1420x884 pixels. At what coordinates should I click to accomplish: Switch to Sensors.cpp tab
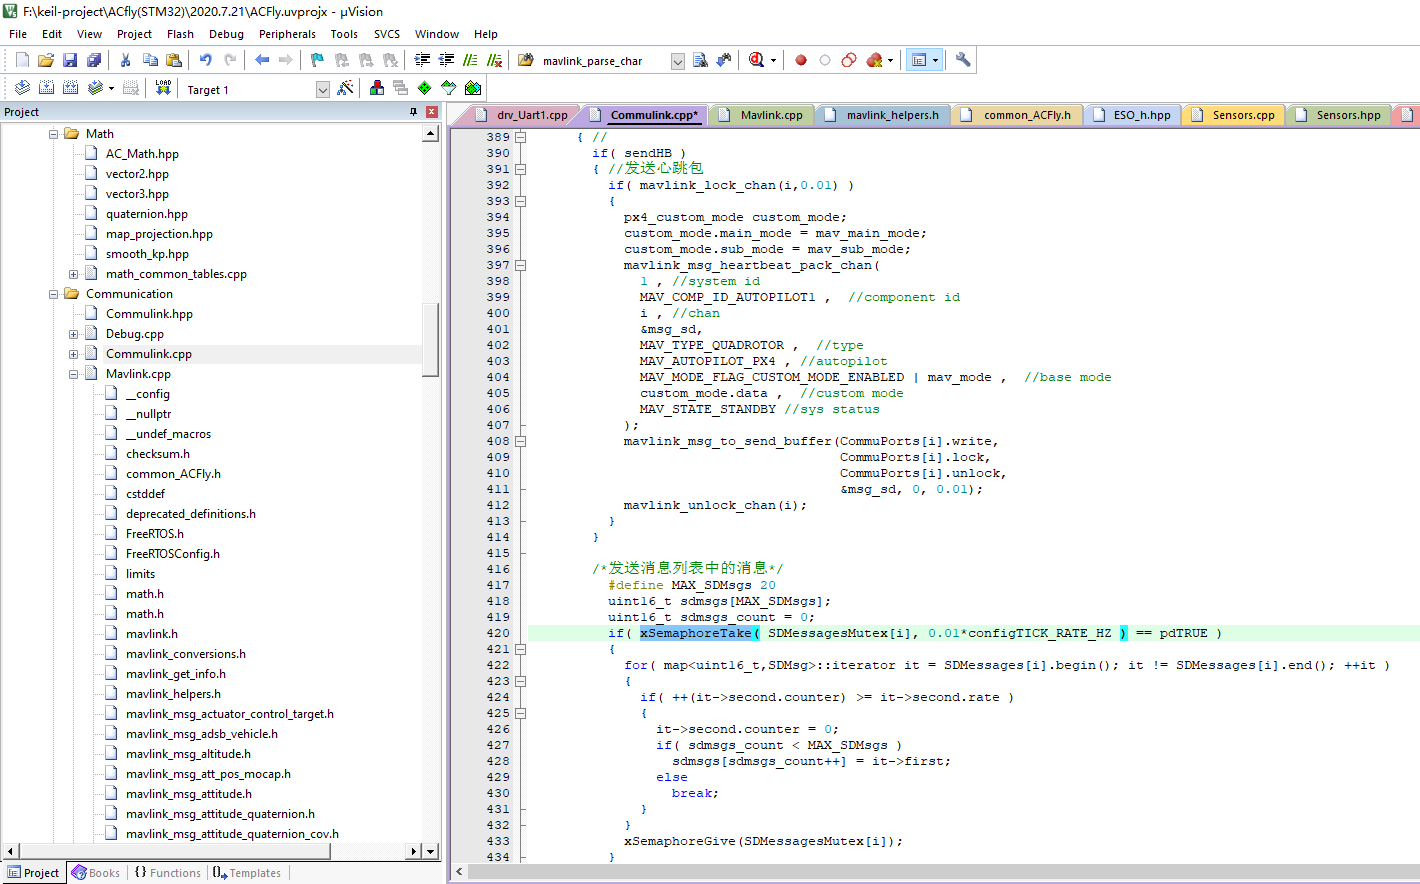coord(1234,115)
